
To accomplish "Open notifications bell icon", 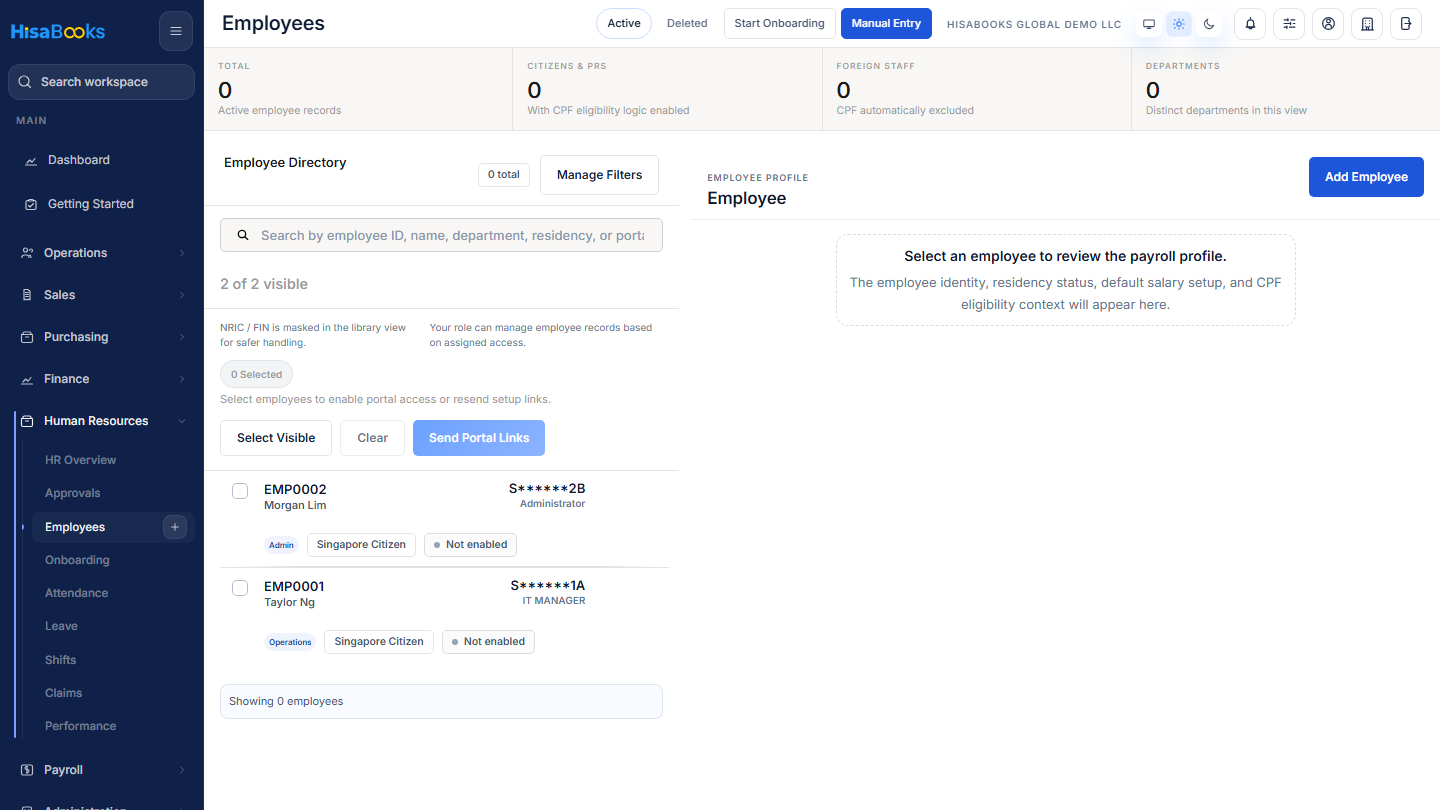I will pos(1250,24).
